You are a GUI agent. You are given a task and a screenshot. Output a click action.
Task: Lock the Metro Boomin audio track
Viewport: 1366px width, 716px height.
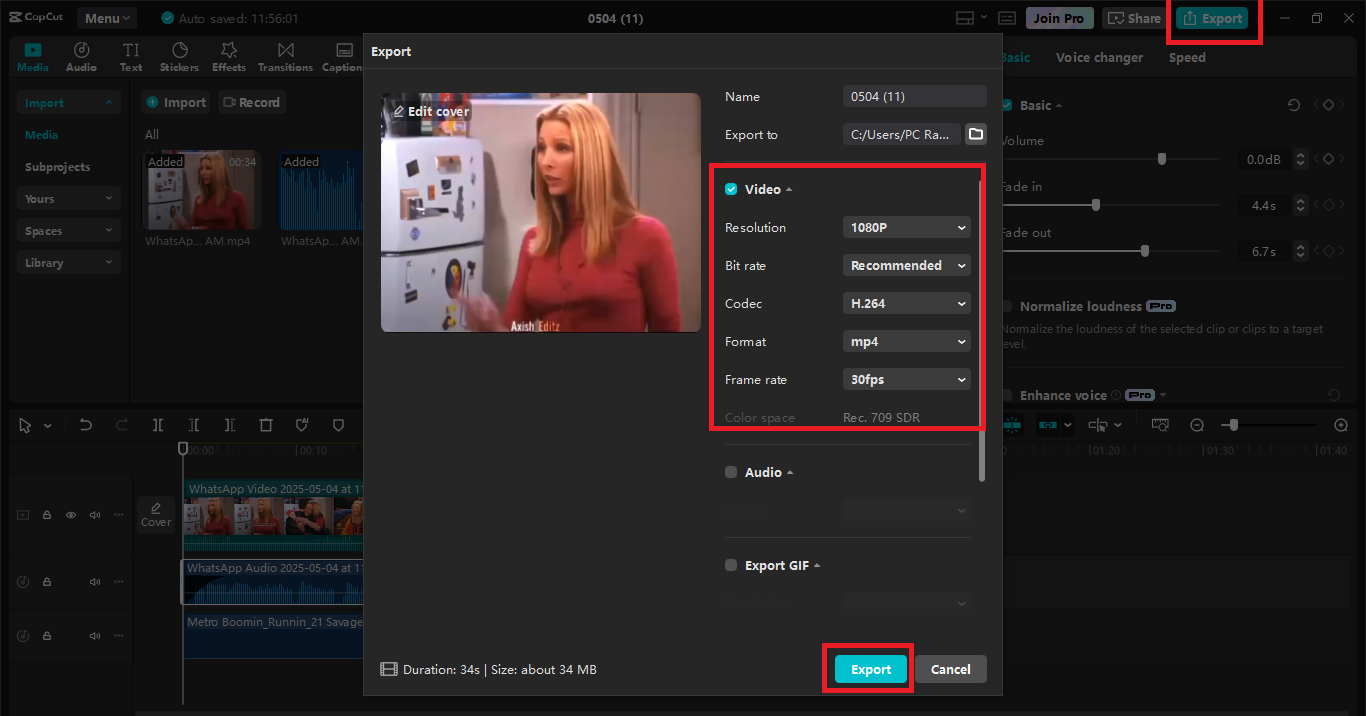tap(47, 636)
